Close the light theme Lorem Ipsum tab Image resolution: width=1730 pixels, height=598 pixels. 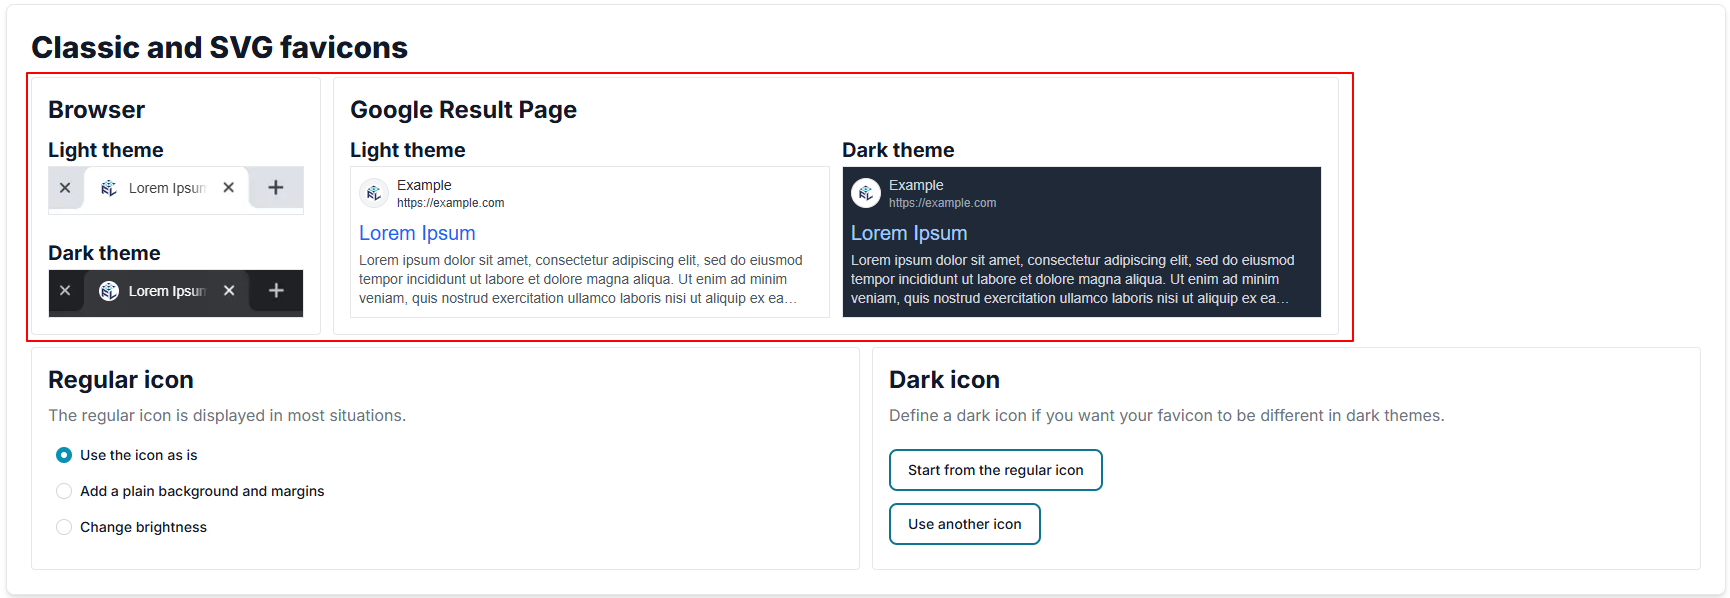[229, 188]
